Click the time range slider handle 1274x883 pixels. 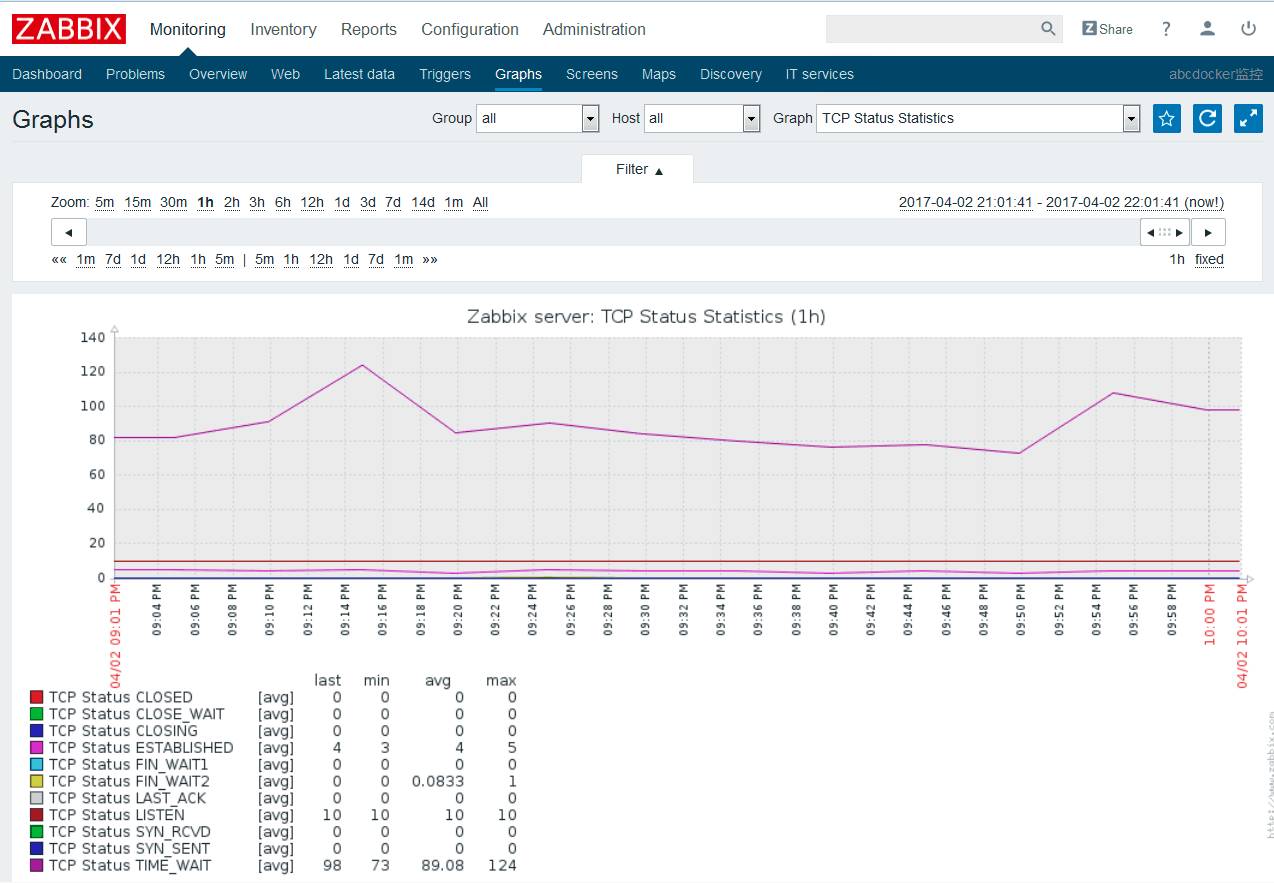point(1165,232)
